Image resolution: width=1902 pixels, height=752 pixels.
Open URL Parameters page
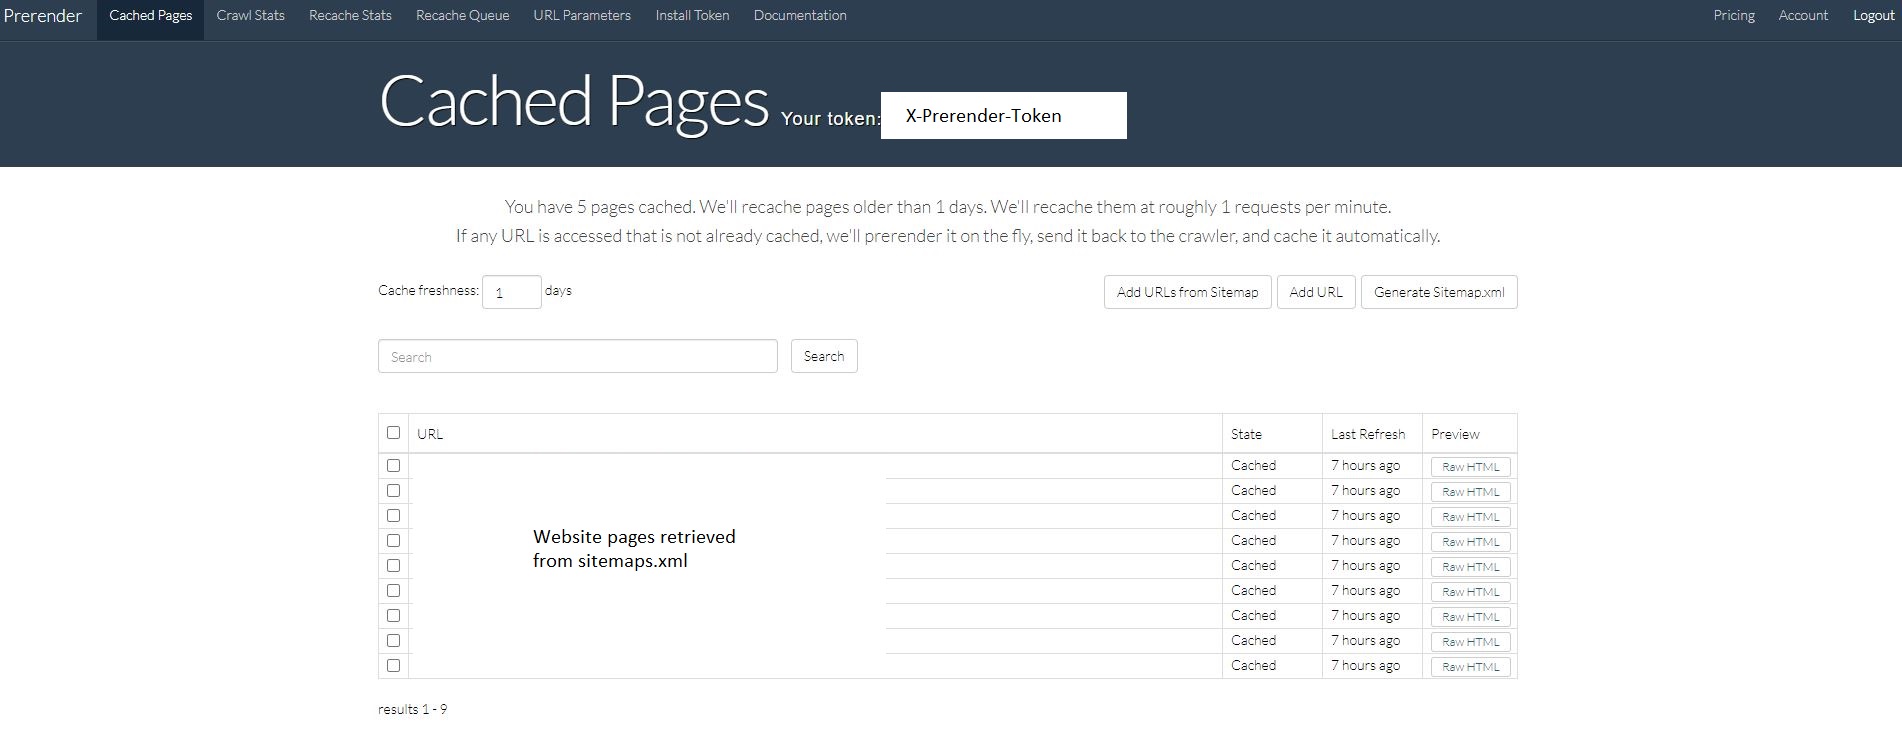582,16
